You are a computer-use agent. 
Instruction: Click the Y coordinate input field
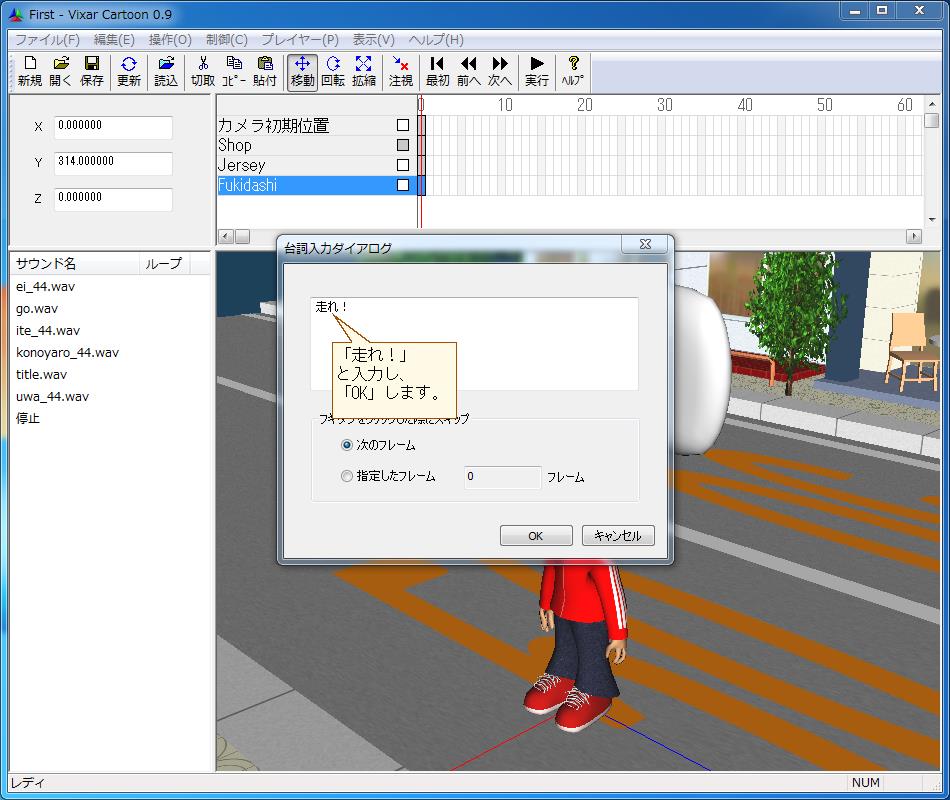pos(113,162)
